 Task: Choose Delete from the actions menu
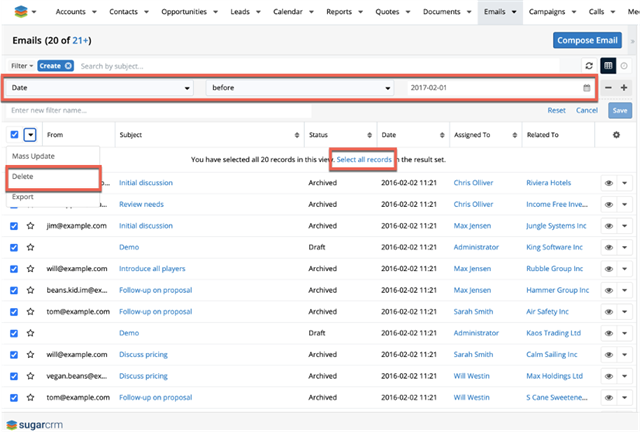click(x=23, y=178)
